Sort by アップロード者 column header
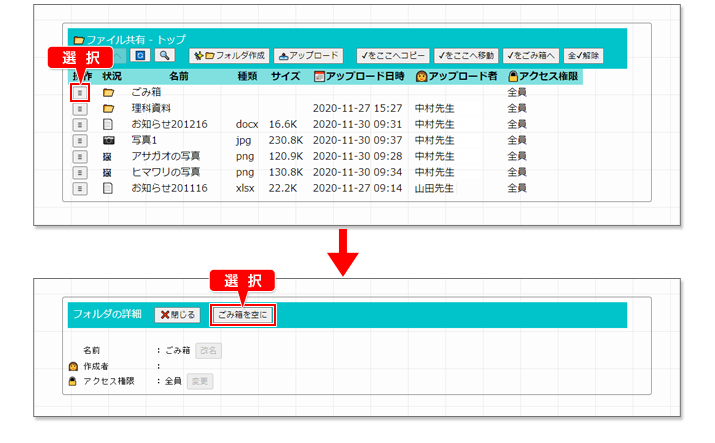715x443 pixels. [456, 76]
